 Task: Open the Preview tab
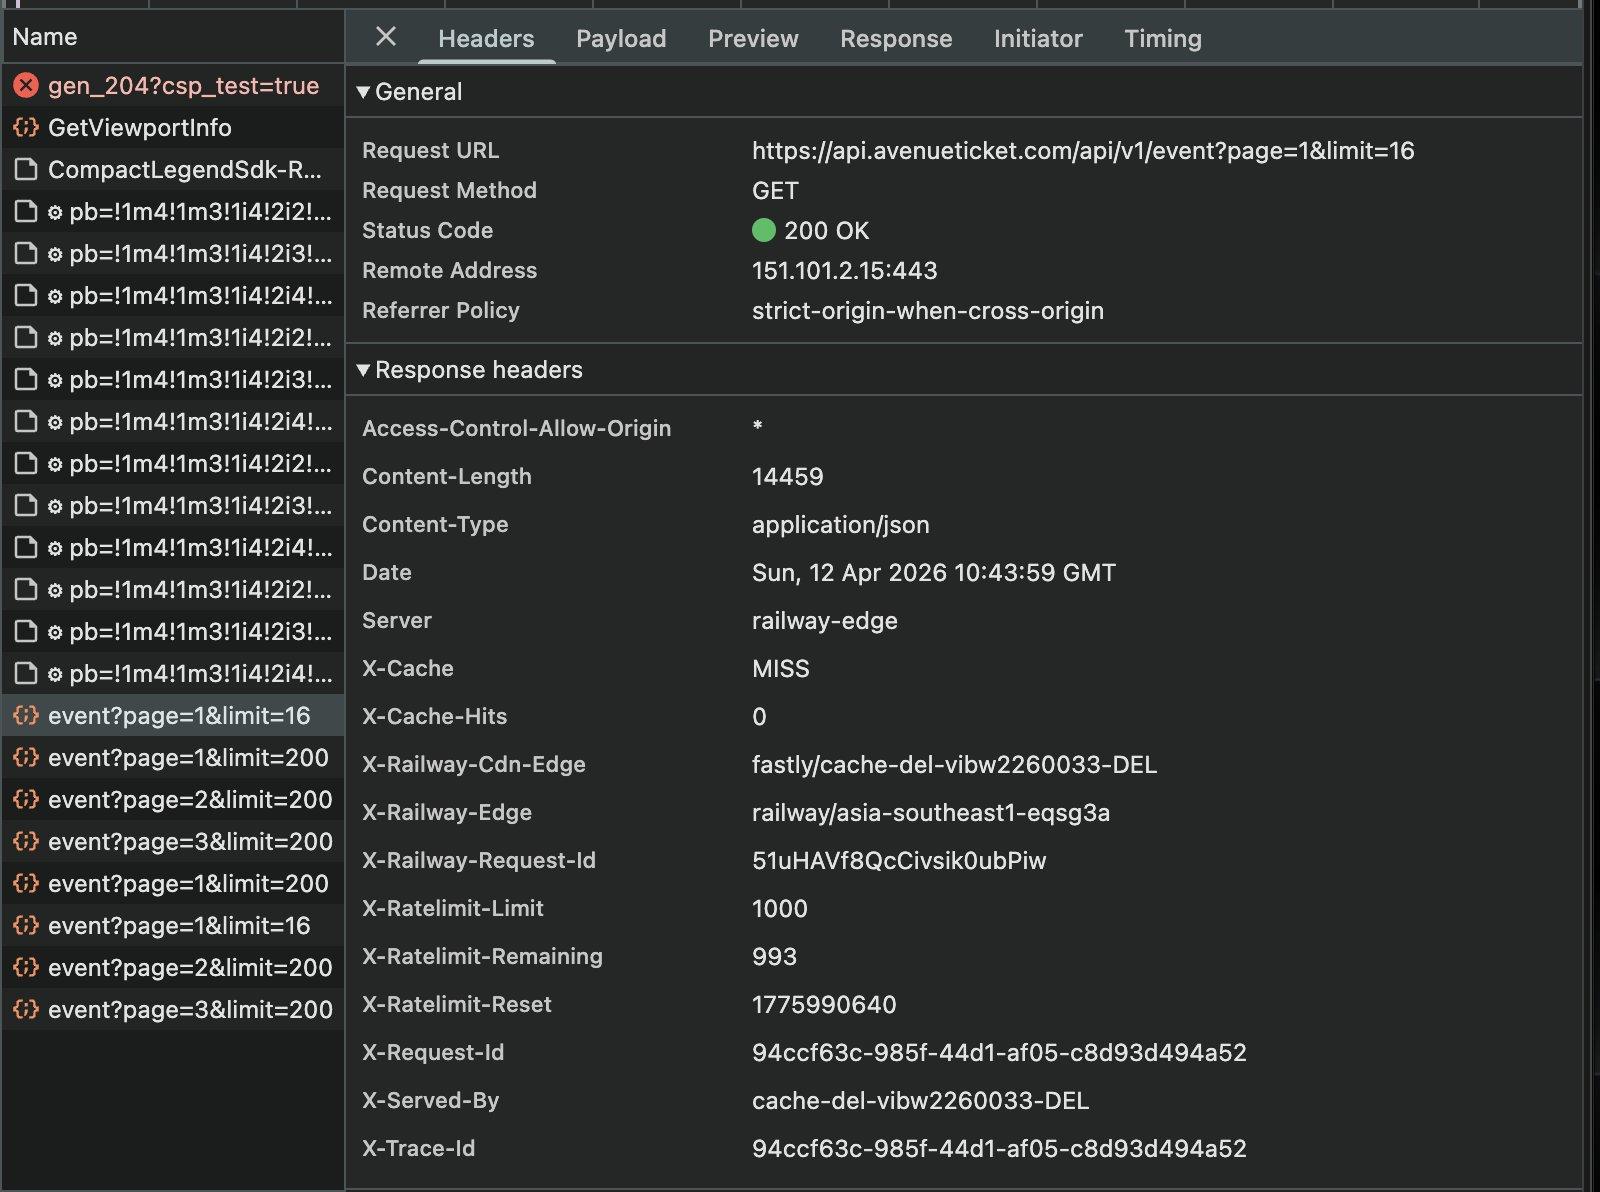(x=753, y=38)
